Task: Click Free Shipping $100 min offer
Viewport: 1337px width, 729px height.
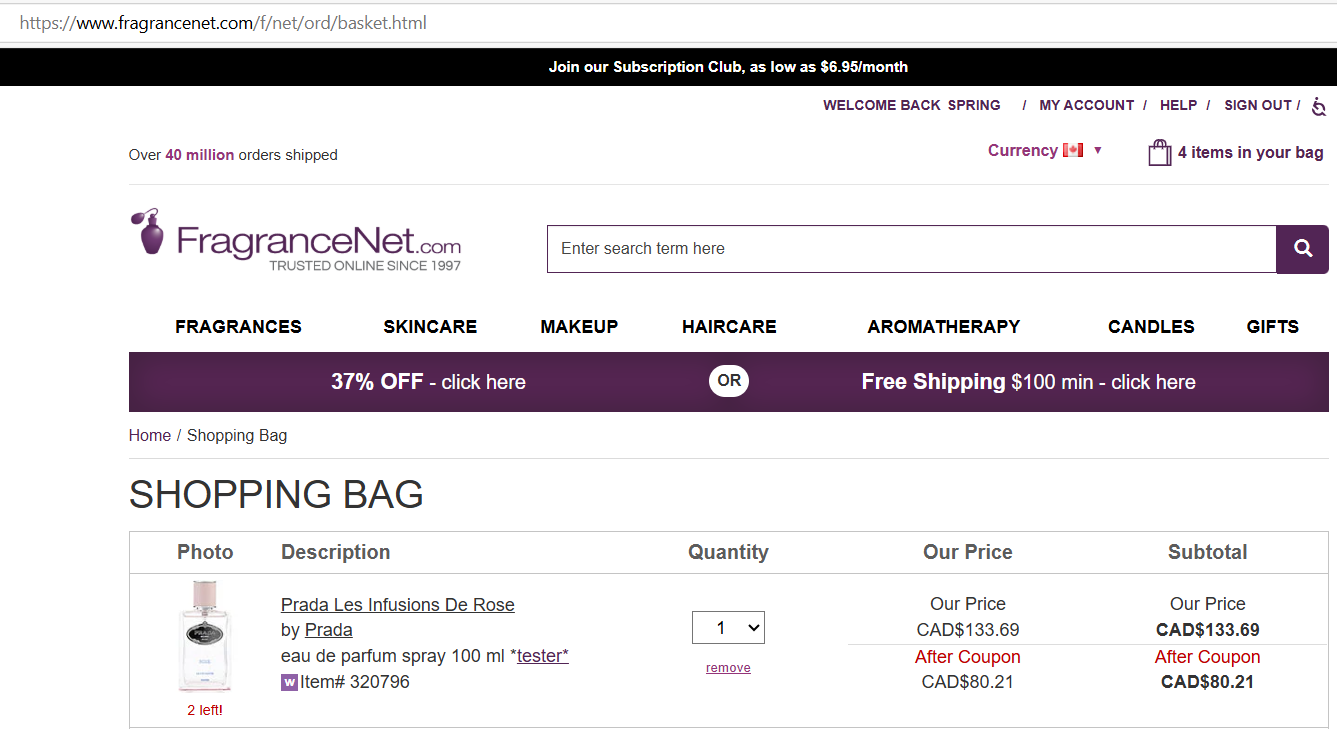Action: (1028, 382)
